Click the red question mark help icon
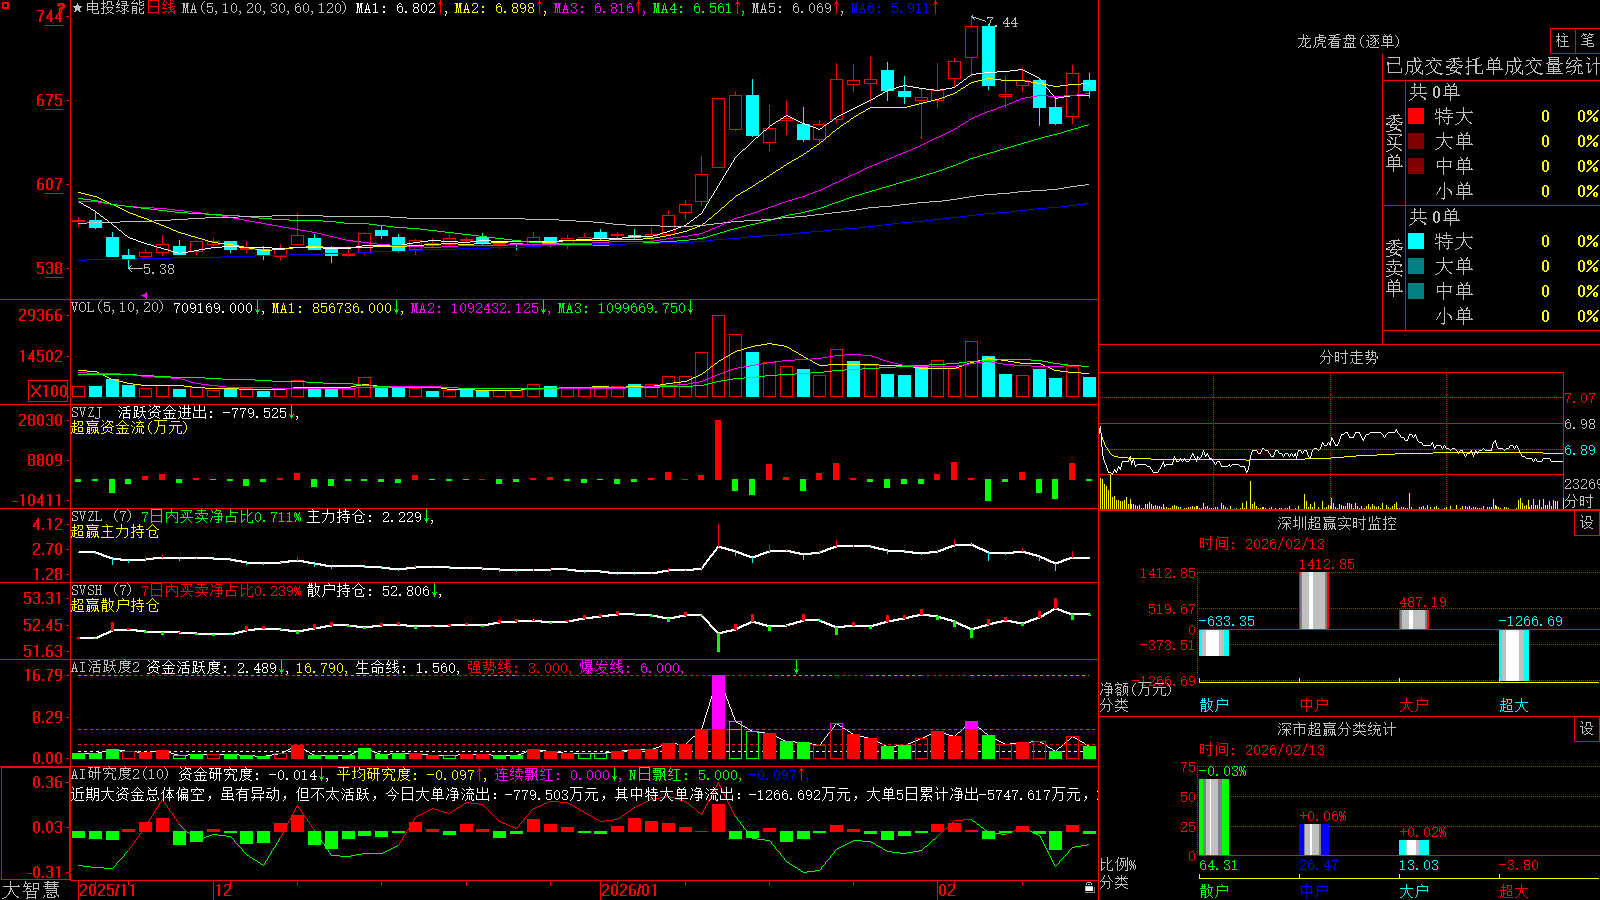The width and height of the screenshot is (1600, 900). [x=62, y=7]
